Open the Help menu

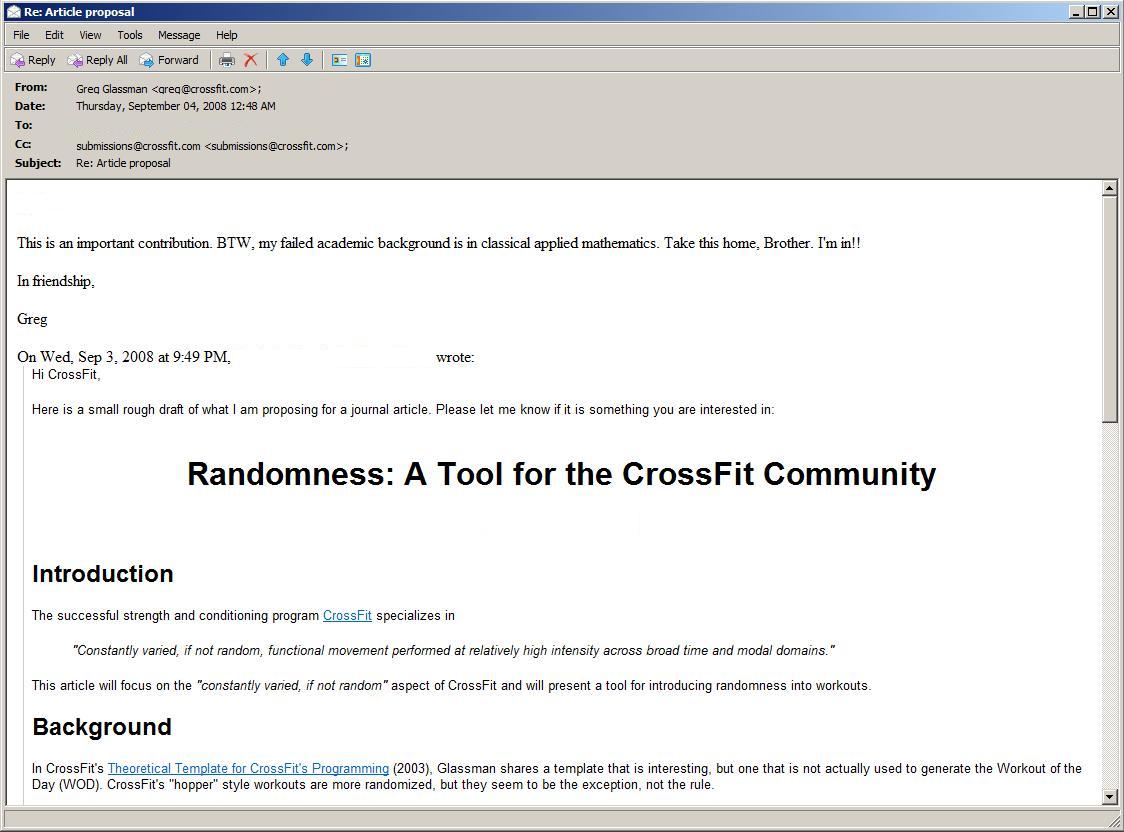(x=227, y=35)
